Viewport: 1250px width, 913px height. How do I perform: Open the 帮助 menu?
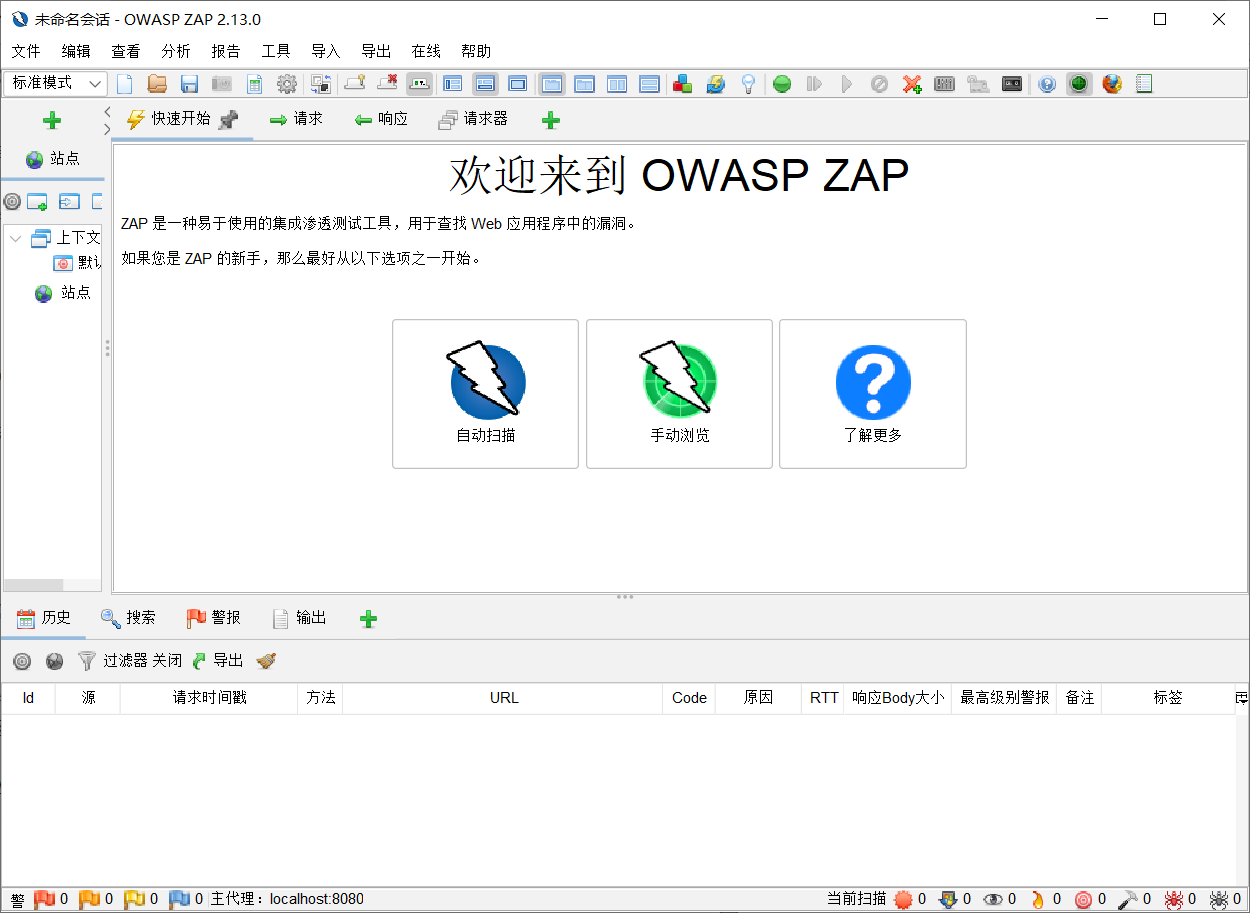476,51
